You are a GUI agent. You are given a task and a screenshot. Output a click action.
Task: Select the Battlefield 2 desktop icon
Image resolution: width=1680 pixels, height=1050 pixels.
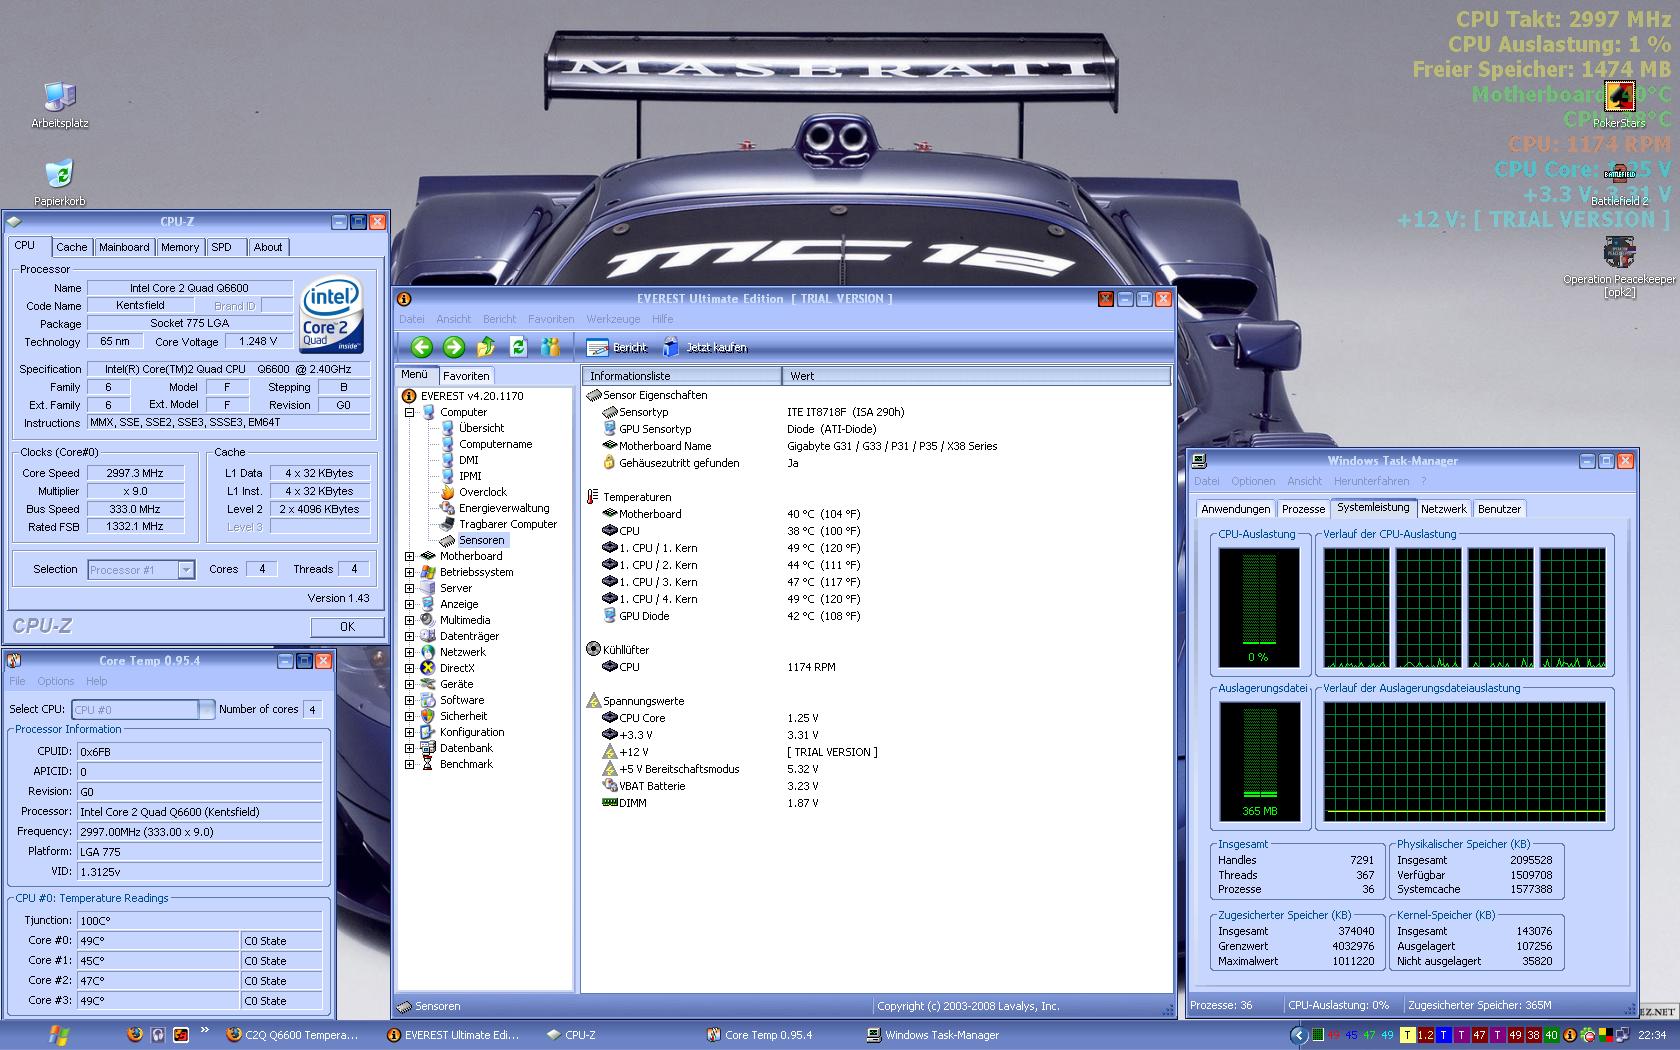coord(1619,183)
